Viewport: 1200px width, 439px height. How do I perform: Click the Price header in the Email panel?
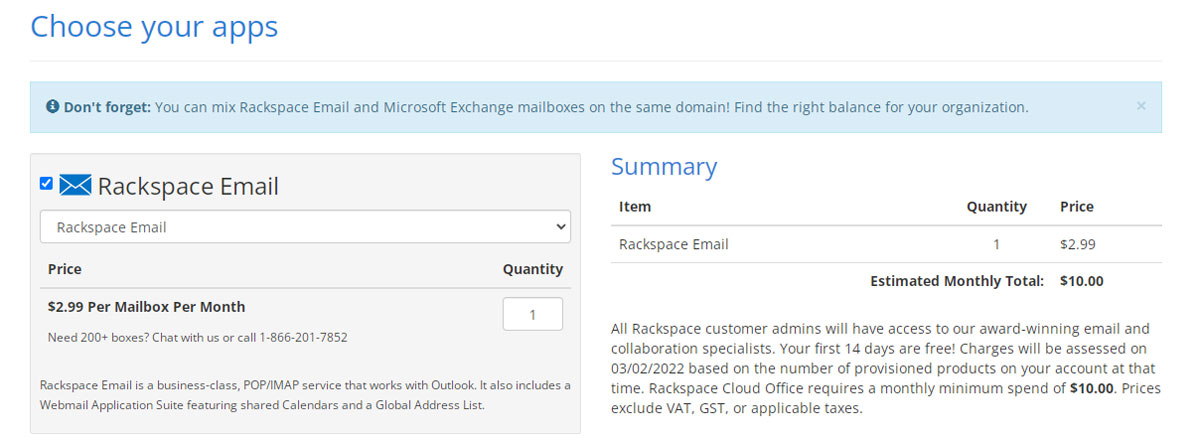coord(65,269)
